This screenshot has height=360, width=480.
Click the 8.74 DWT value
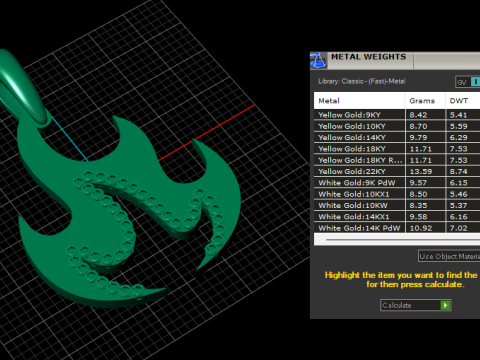[x=459, y=172]
